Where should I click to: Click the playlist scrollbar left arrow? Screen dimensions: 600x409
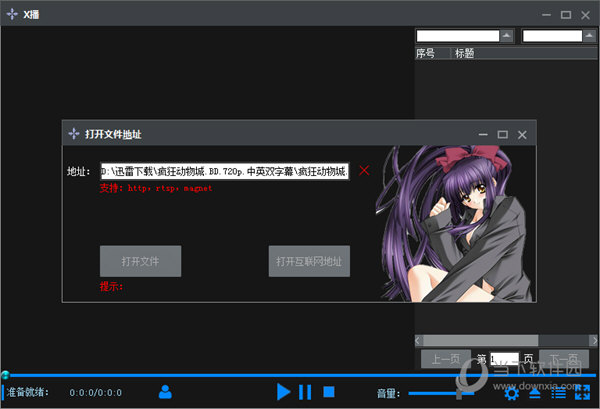418,340
